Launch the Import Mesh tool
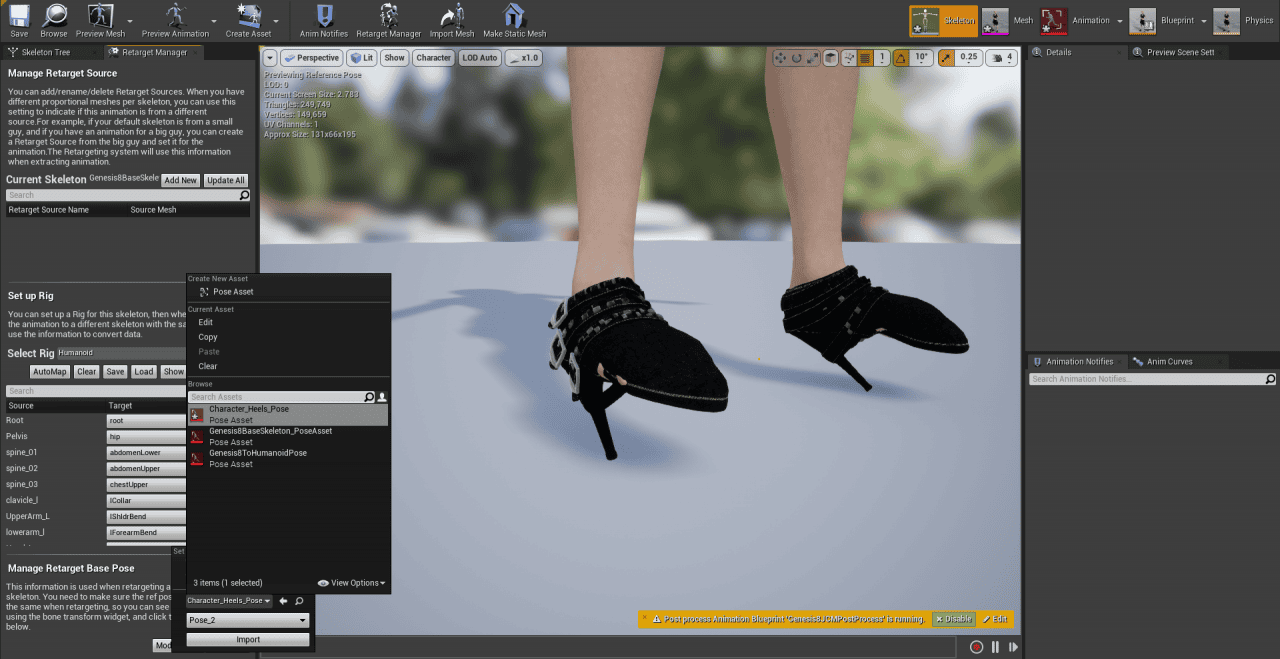Image resolution: width=1280 pixels, height=659 pixels. [x=451, y=18]
